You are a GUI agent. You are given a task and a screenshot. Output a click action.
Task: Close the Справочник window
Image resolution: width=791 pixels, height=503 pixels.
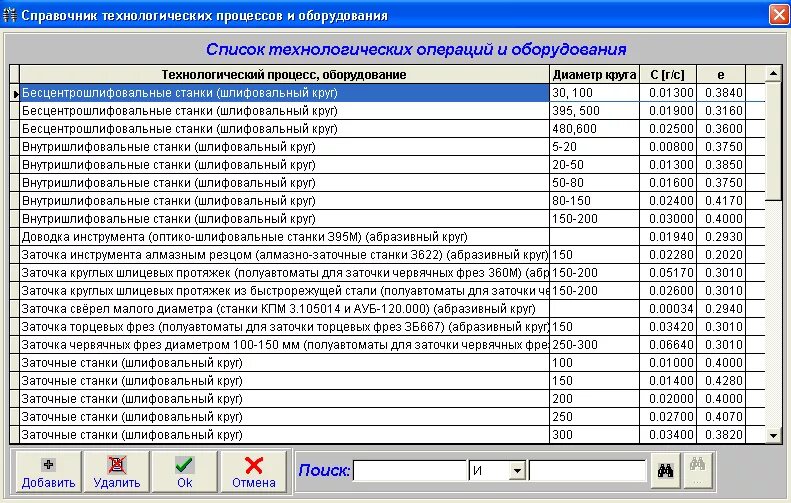tap(779, 15)
